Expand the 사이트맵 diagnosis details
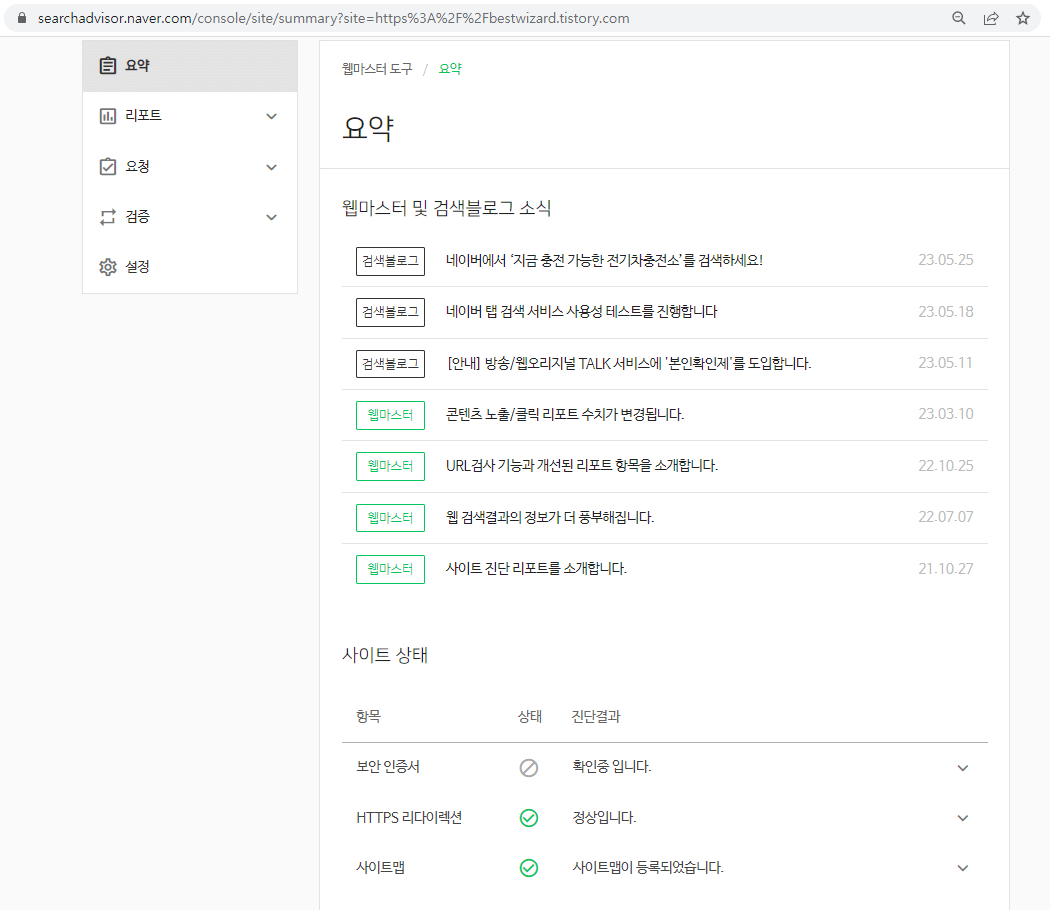 point(962,868)
